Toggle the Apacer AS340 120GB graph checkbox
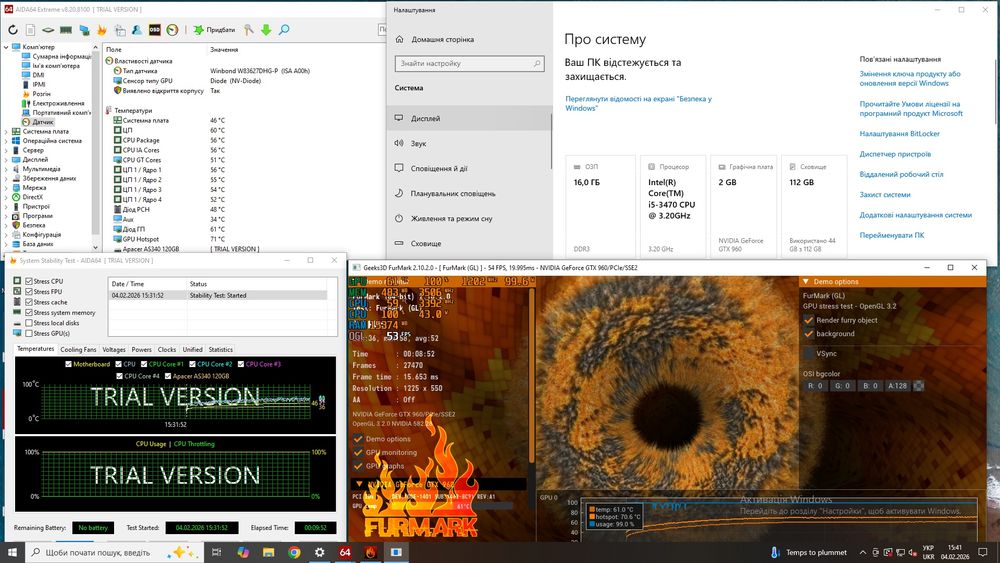Screen dimensions: 1000x563 pos(168,376)
